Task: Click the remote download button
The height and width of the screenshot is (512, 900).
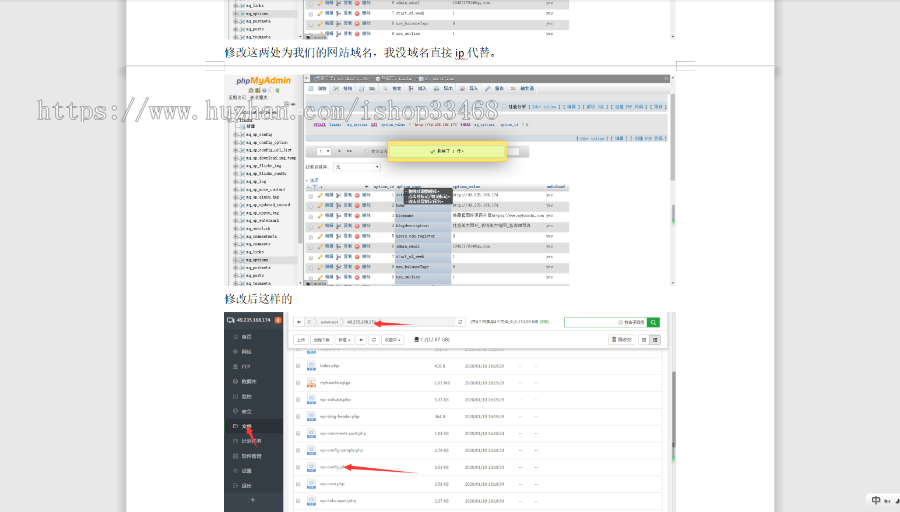Action: click(x=321, y=340)
